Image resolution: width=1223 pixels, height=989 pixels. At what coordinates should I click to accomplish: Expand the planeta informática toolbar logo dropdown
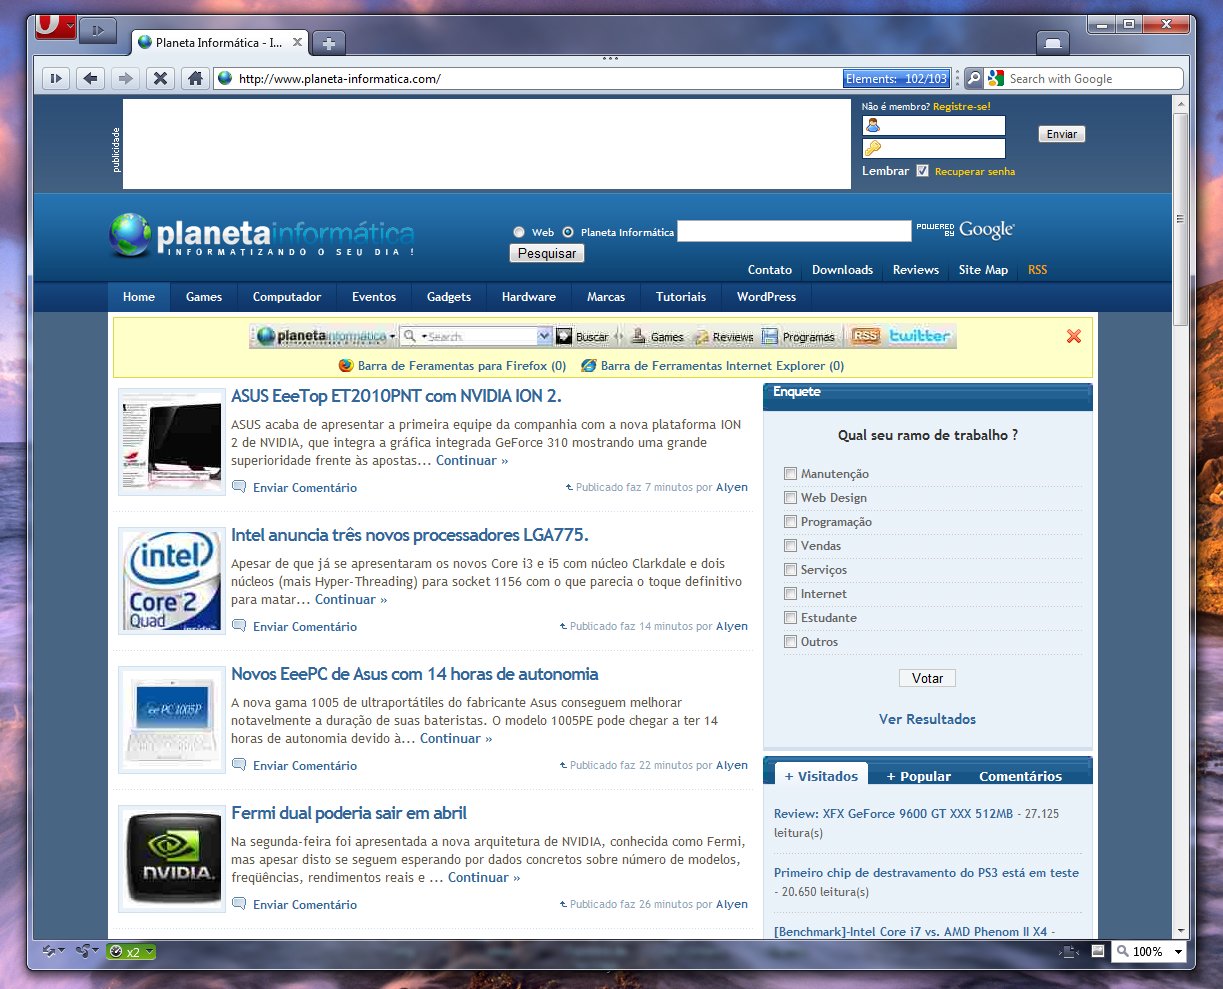coord(392,337)
